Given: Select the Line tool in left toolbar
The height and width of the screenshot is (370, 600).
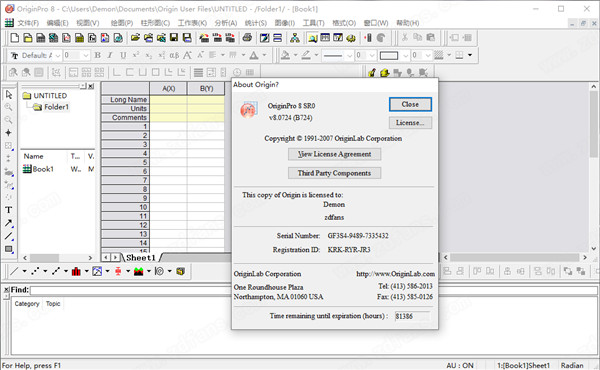Looking at the screenshot, I should coord(8,236).
